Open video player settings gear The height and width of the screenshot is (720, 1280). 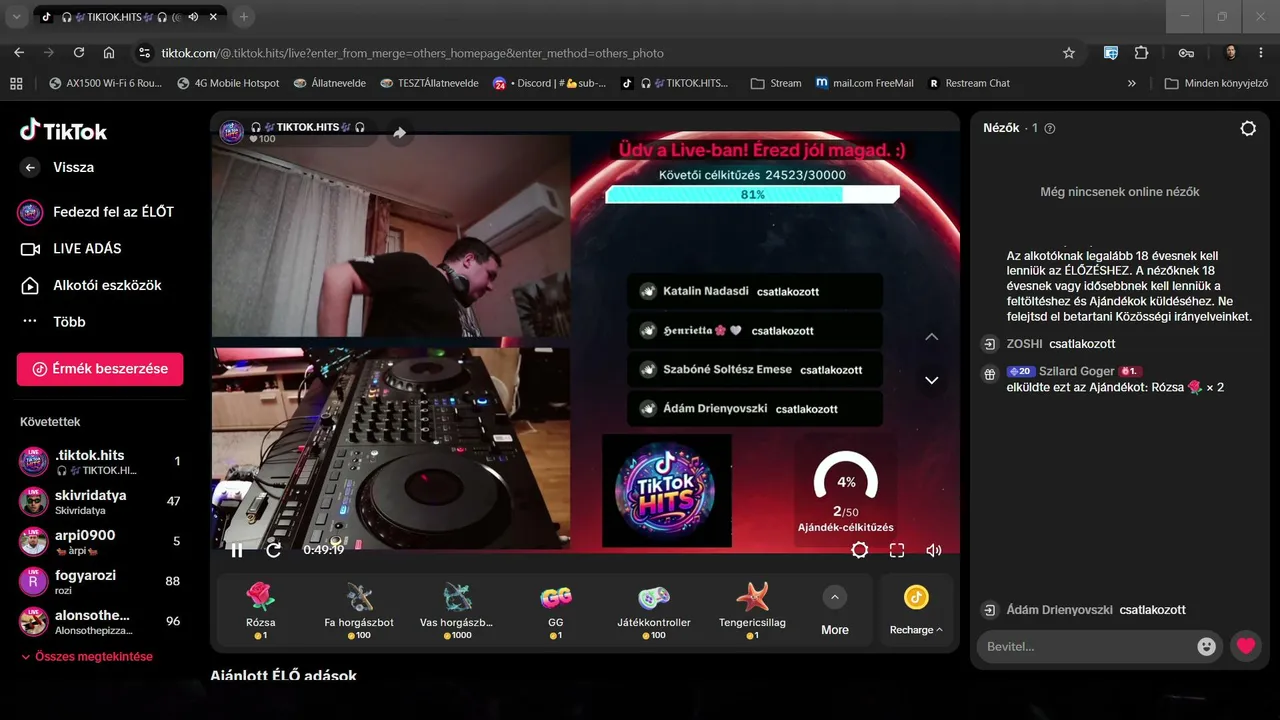tap(859, 550)
